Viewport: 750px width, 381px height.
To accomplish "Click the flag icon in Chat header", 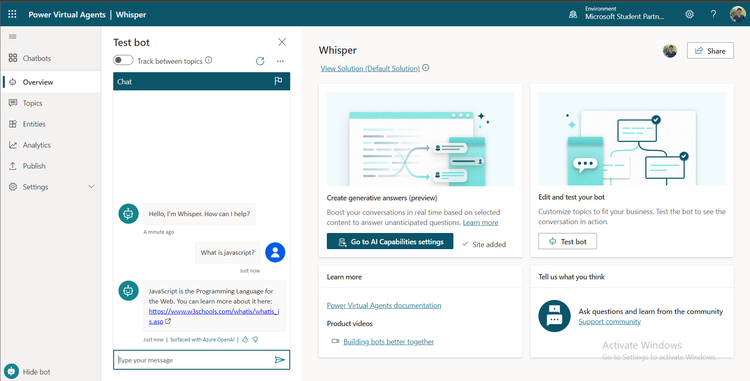I will tap(278, 81).
